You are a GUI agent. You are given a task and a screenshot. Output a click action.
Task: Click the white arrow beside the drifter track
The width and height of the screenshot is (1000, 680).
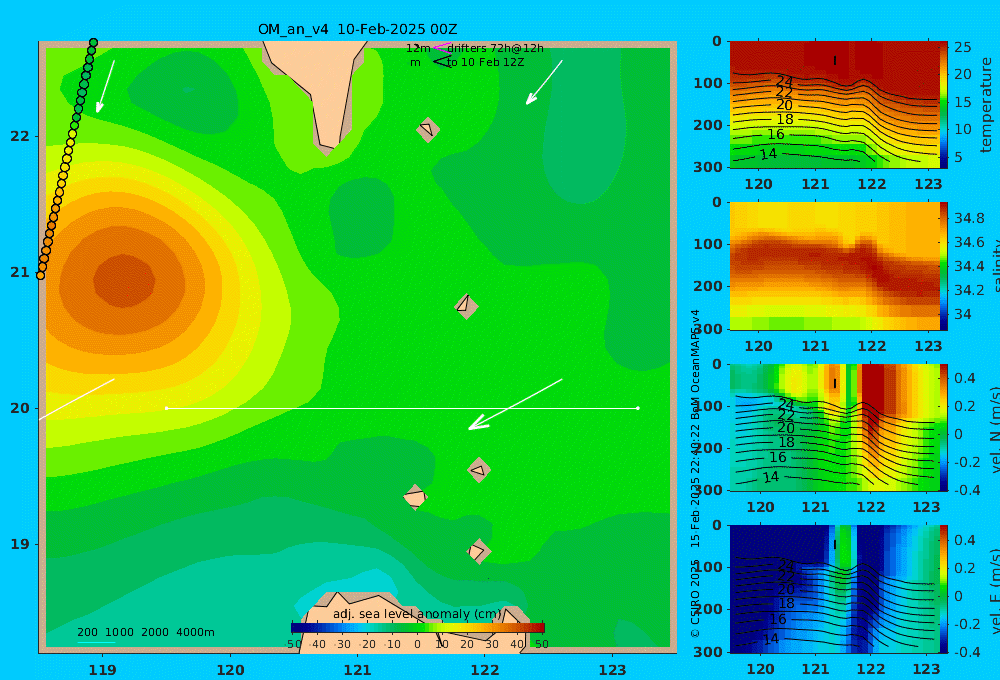pyautogui.click(x=105, y=87)
